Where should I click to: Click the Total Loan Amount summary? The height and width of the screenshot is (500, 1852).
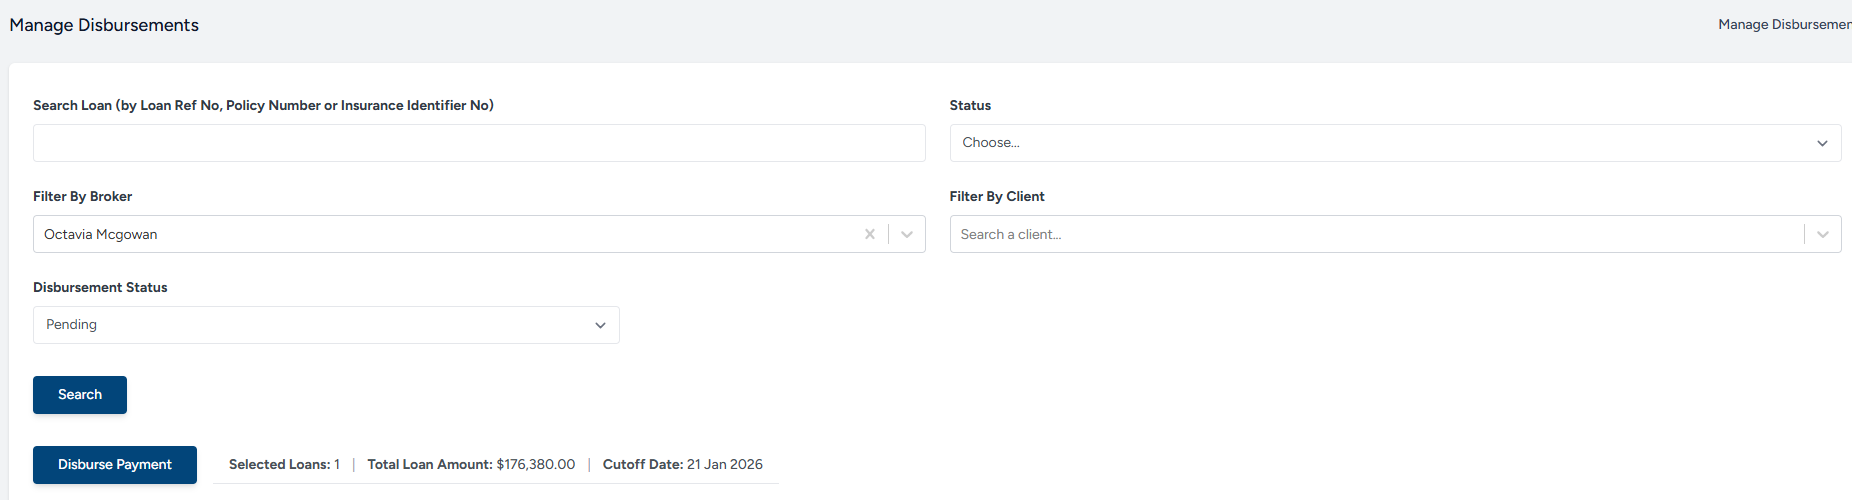click(471, 464)
